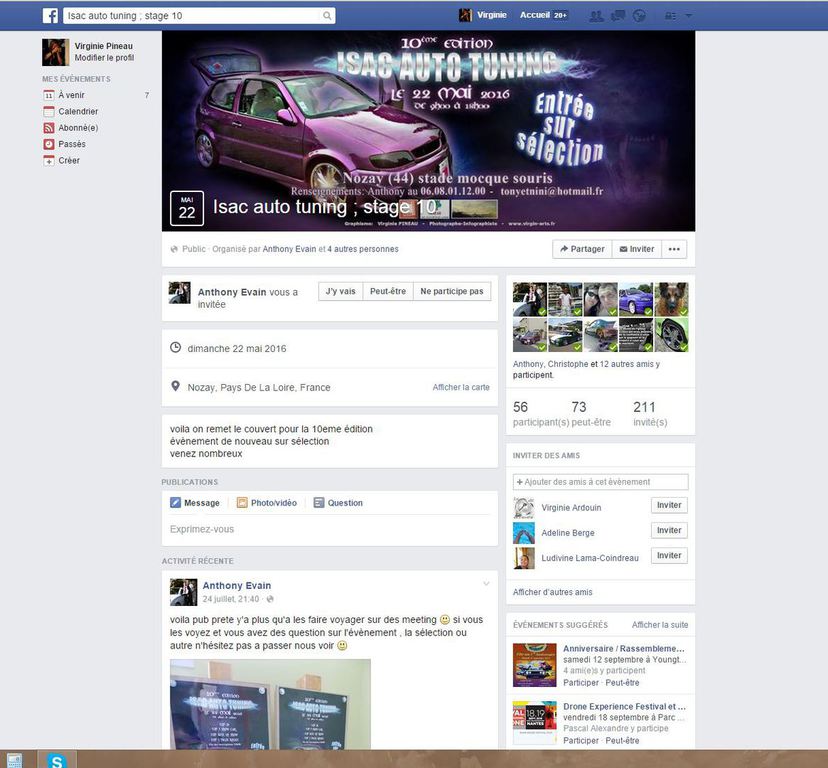Invite Adeline Berge to the event
The height and width of the screenshot is (768, 828).
click(x=669, y=531)
